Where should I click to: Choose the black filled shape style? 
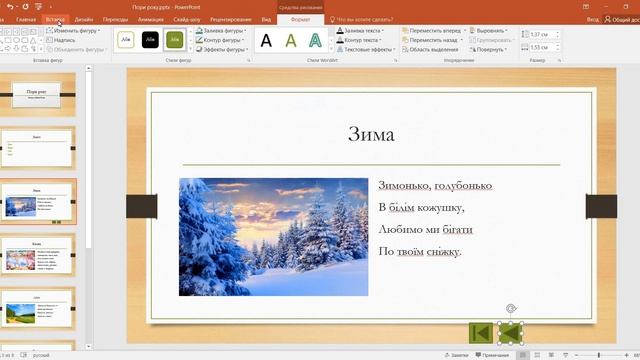[150, 40]
